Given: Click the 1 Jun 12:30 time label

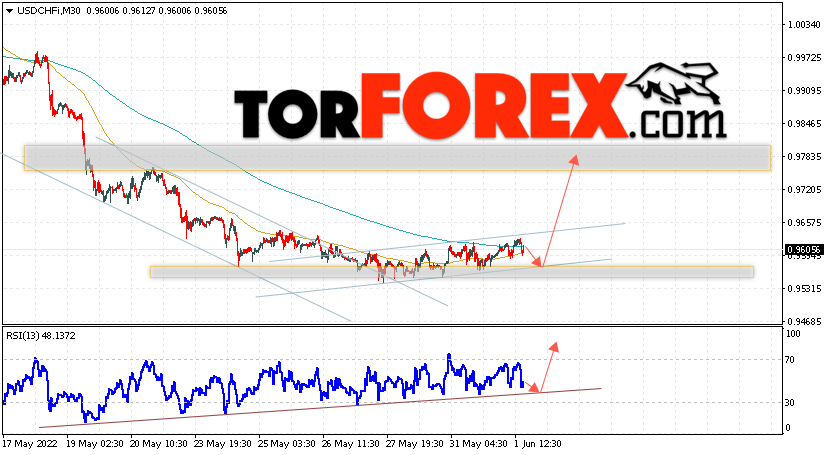Looking at the screenshot, I should click(538, 444).
